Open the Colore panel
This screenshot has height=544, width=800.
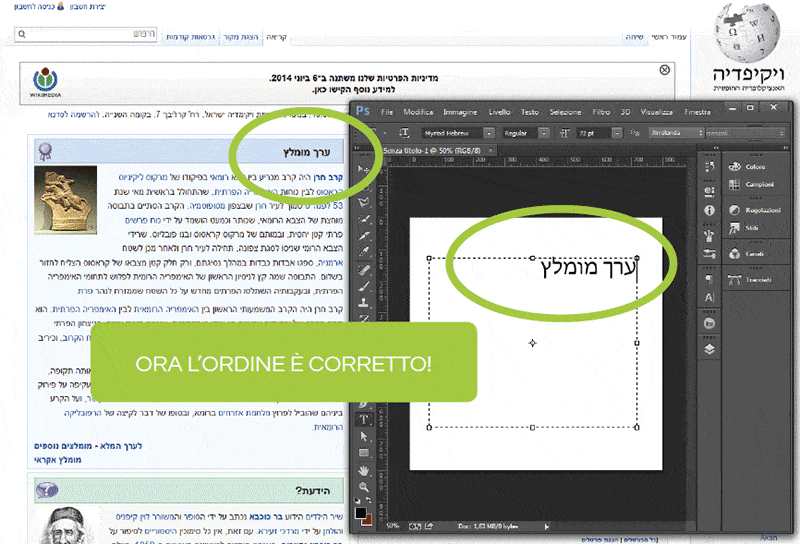coord(752,166)
